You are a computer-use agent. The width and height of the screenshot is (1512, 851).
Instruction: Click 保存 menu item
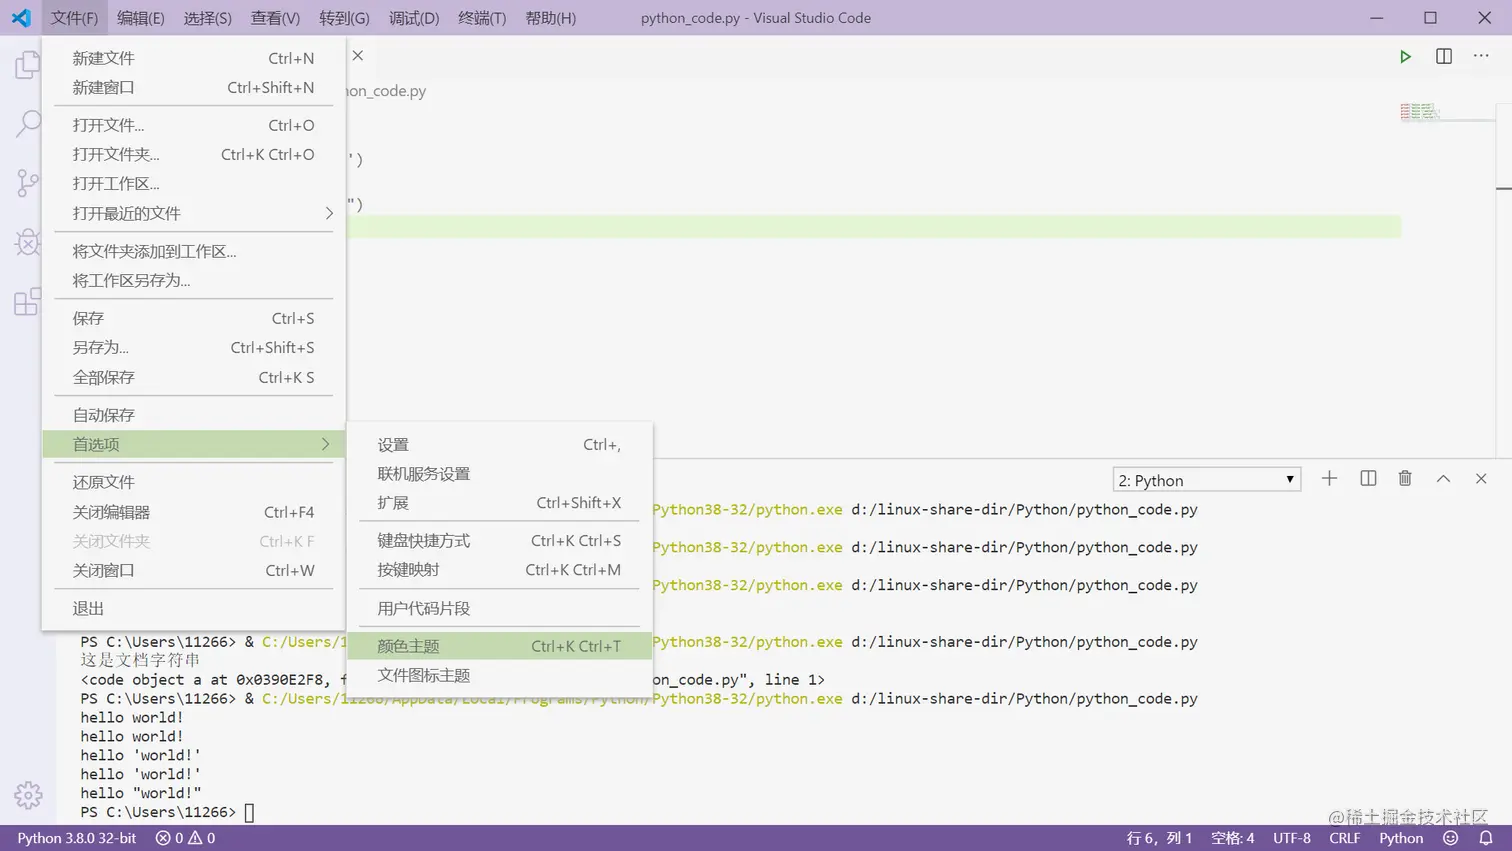194,318
